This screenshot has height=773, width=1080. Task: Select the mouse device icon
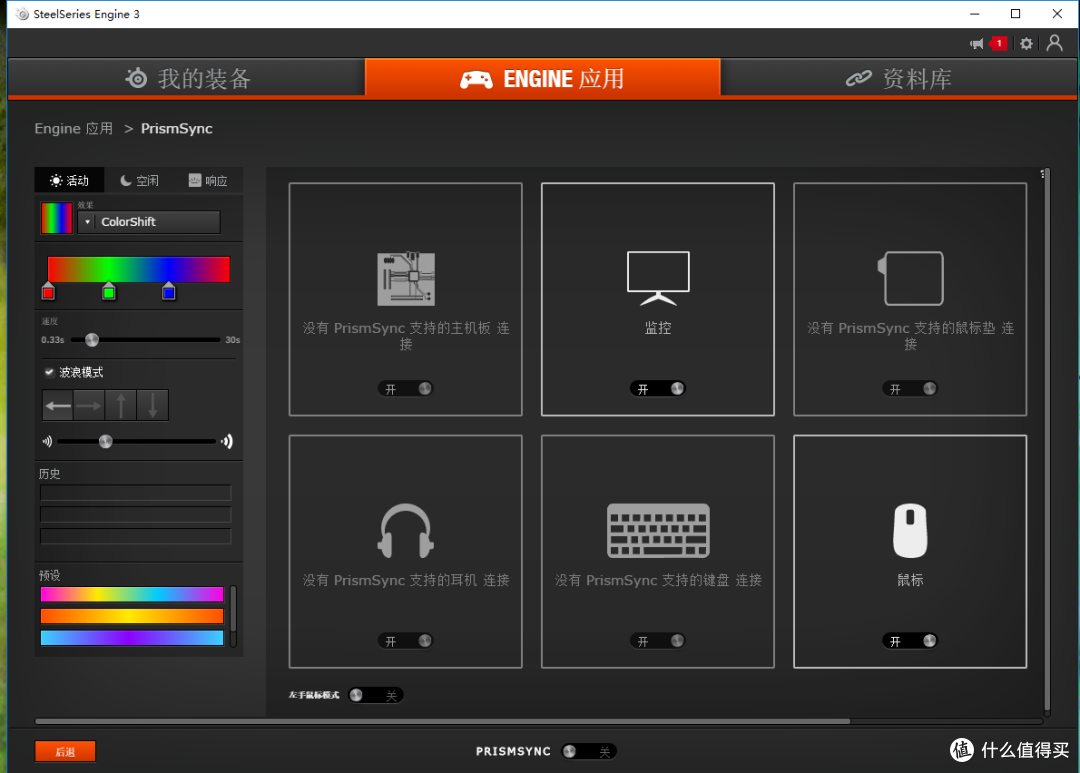click(x=911, y=530)
